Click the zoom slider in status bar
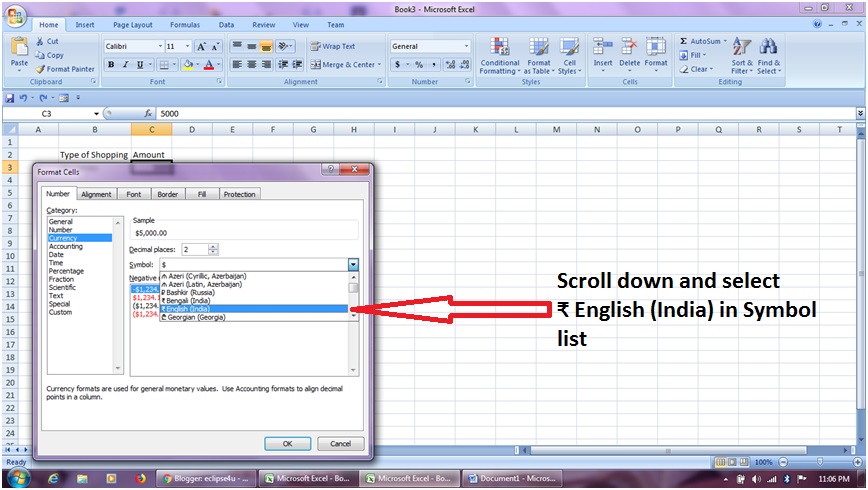Viewport: 868px width, 490px height. click(x=820, y=462)
